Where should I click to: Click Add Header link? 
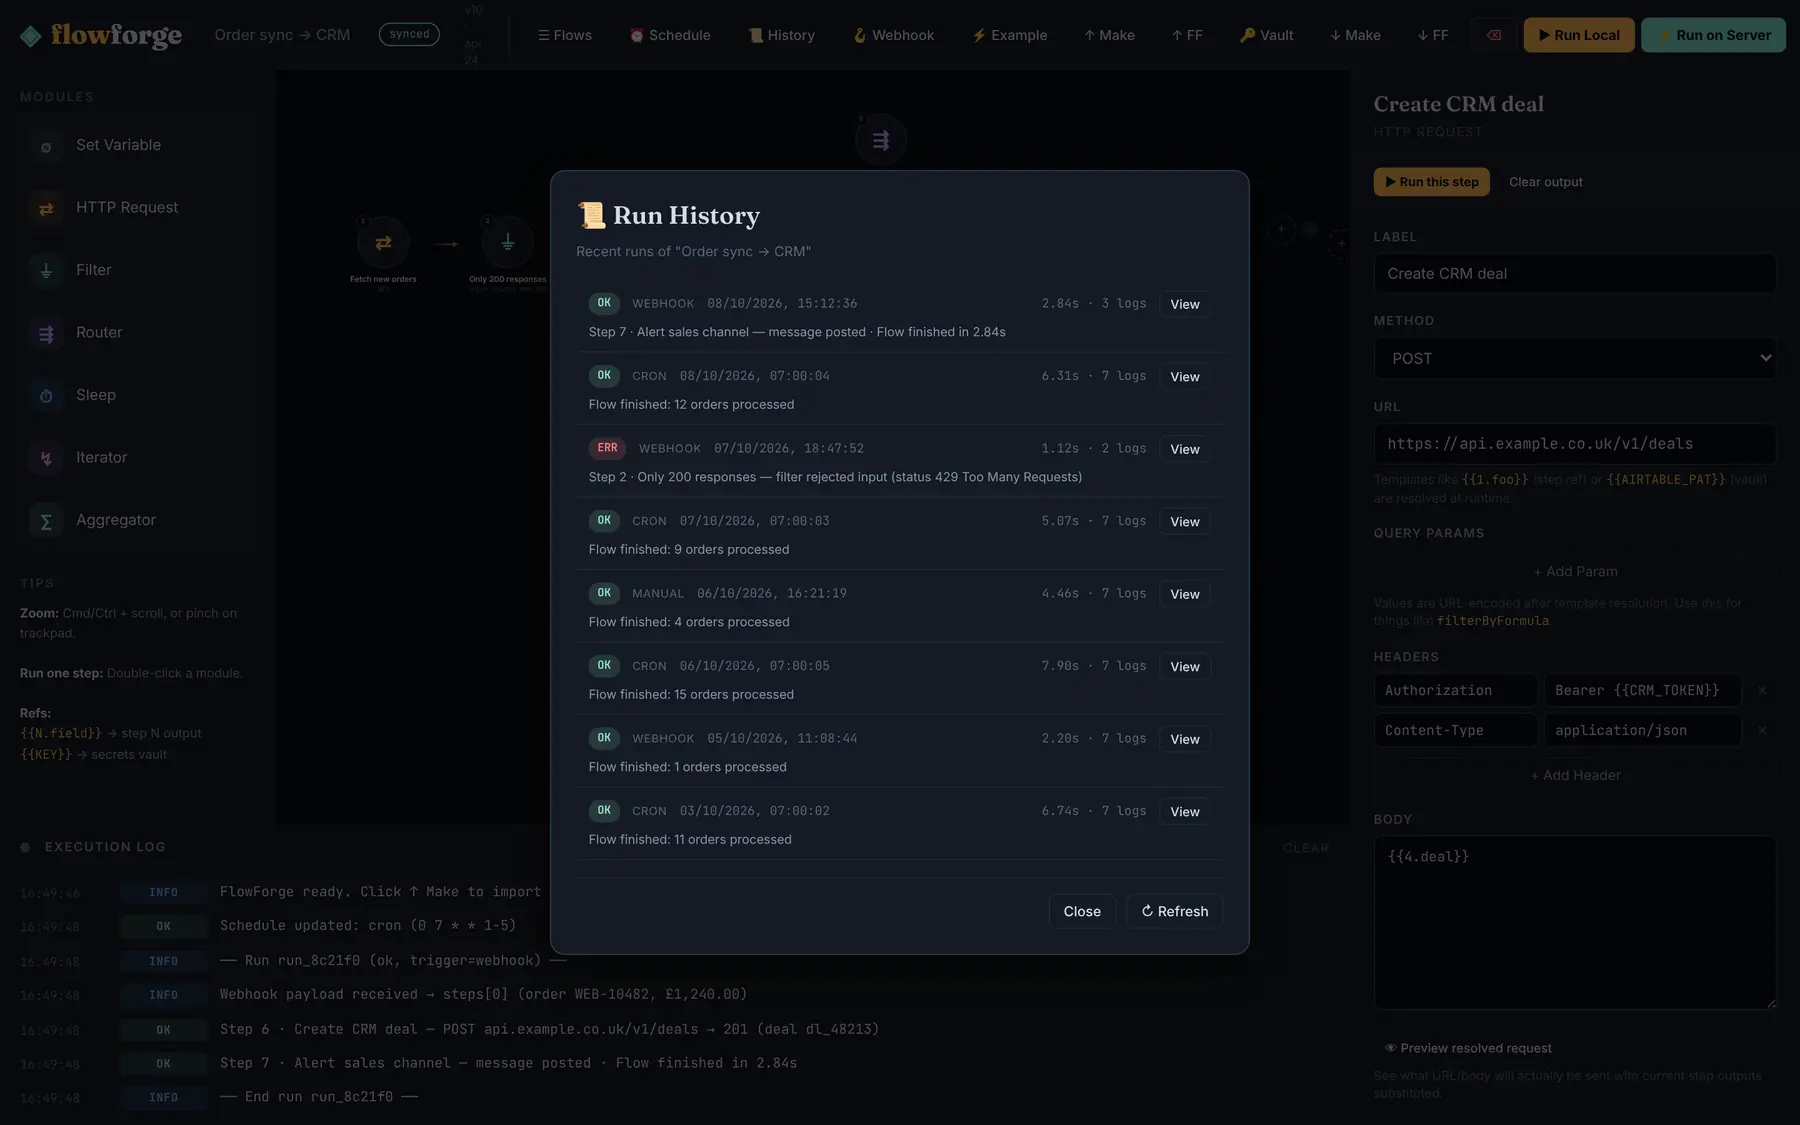[1575, 776]
